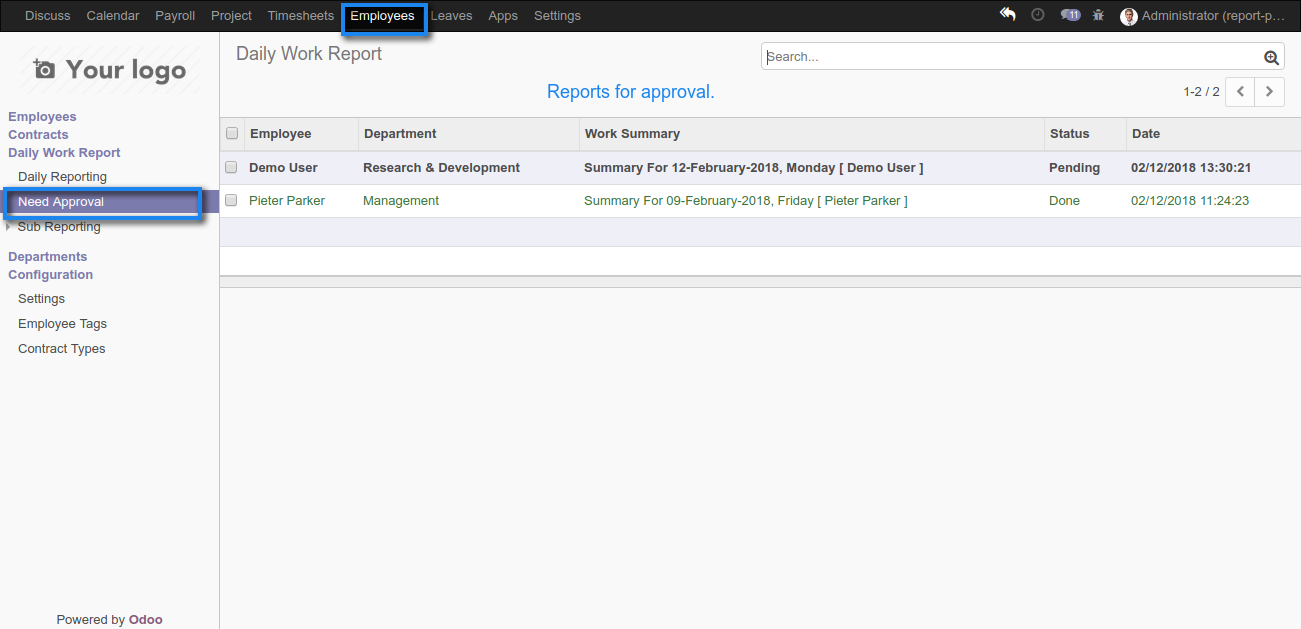
Task: Click the Done status cell
Action: pyautogui.click(x=1064, y=201)
